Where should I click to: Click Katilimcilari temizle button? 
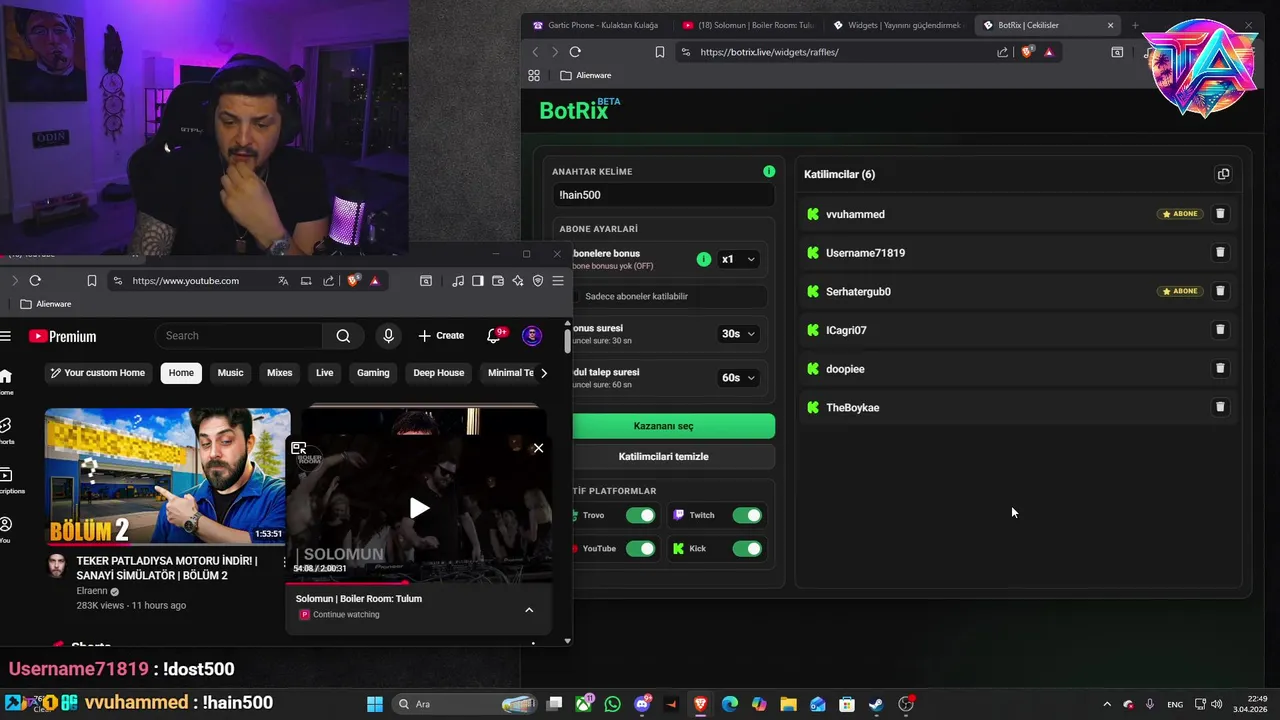tap(672, 457)
